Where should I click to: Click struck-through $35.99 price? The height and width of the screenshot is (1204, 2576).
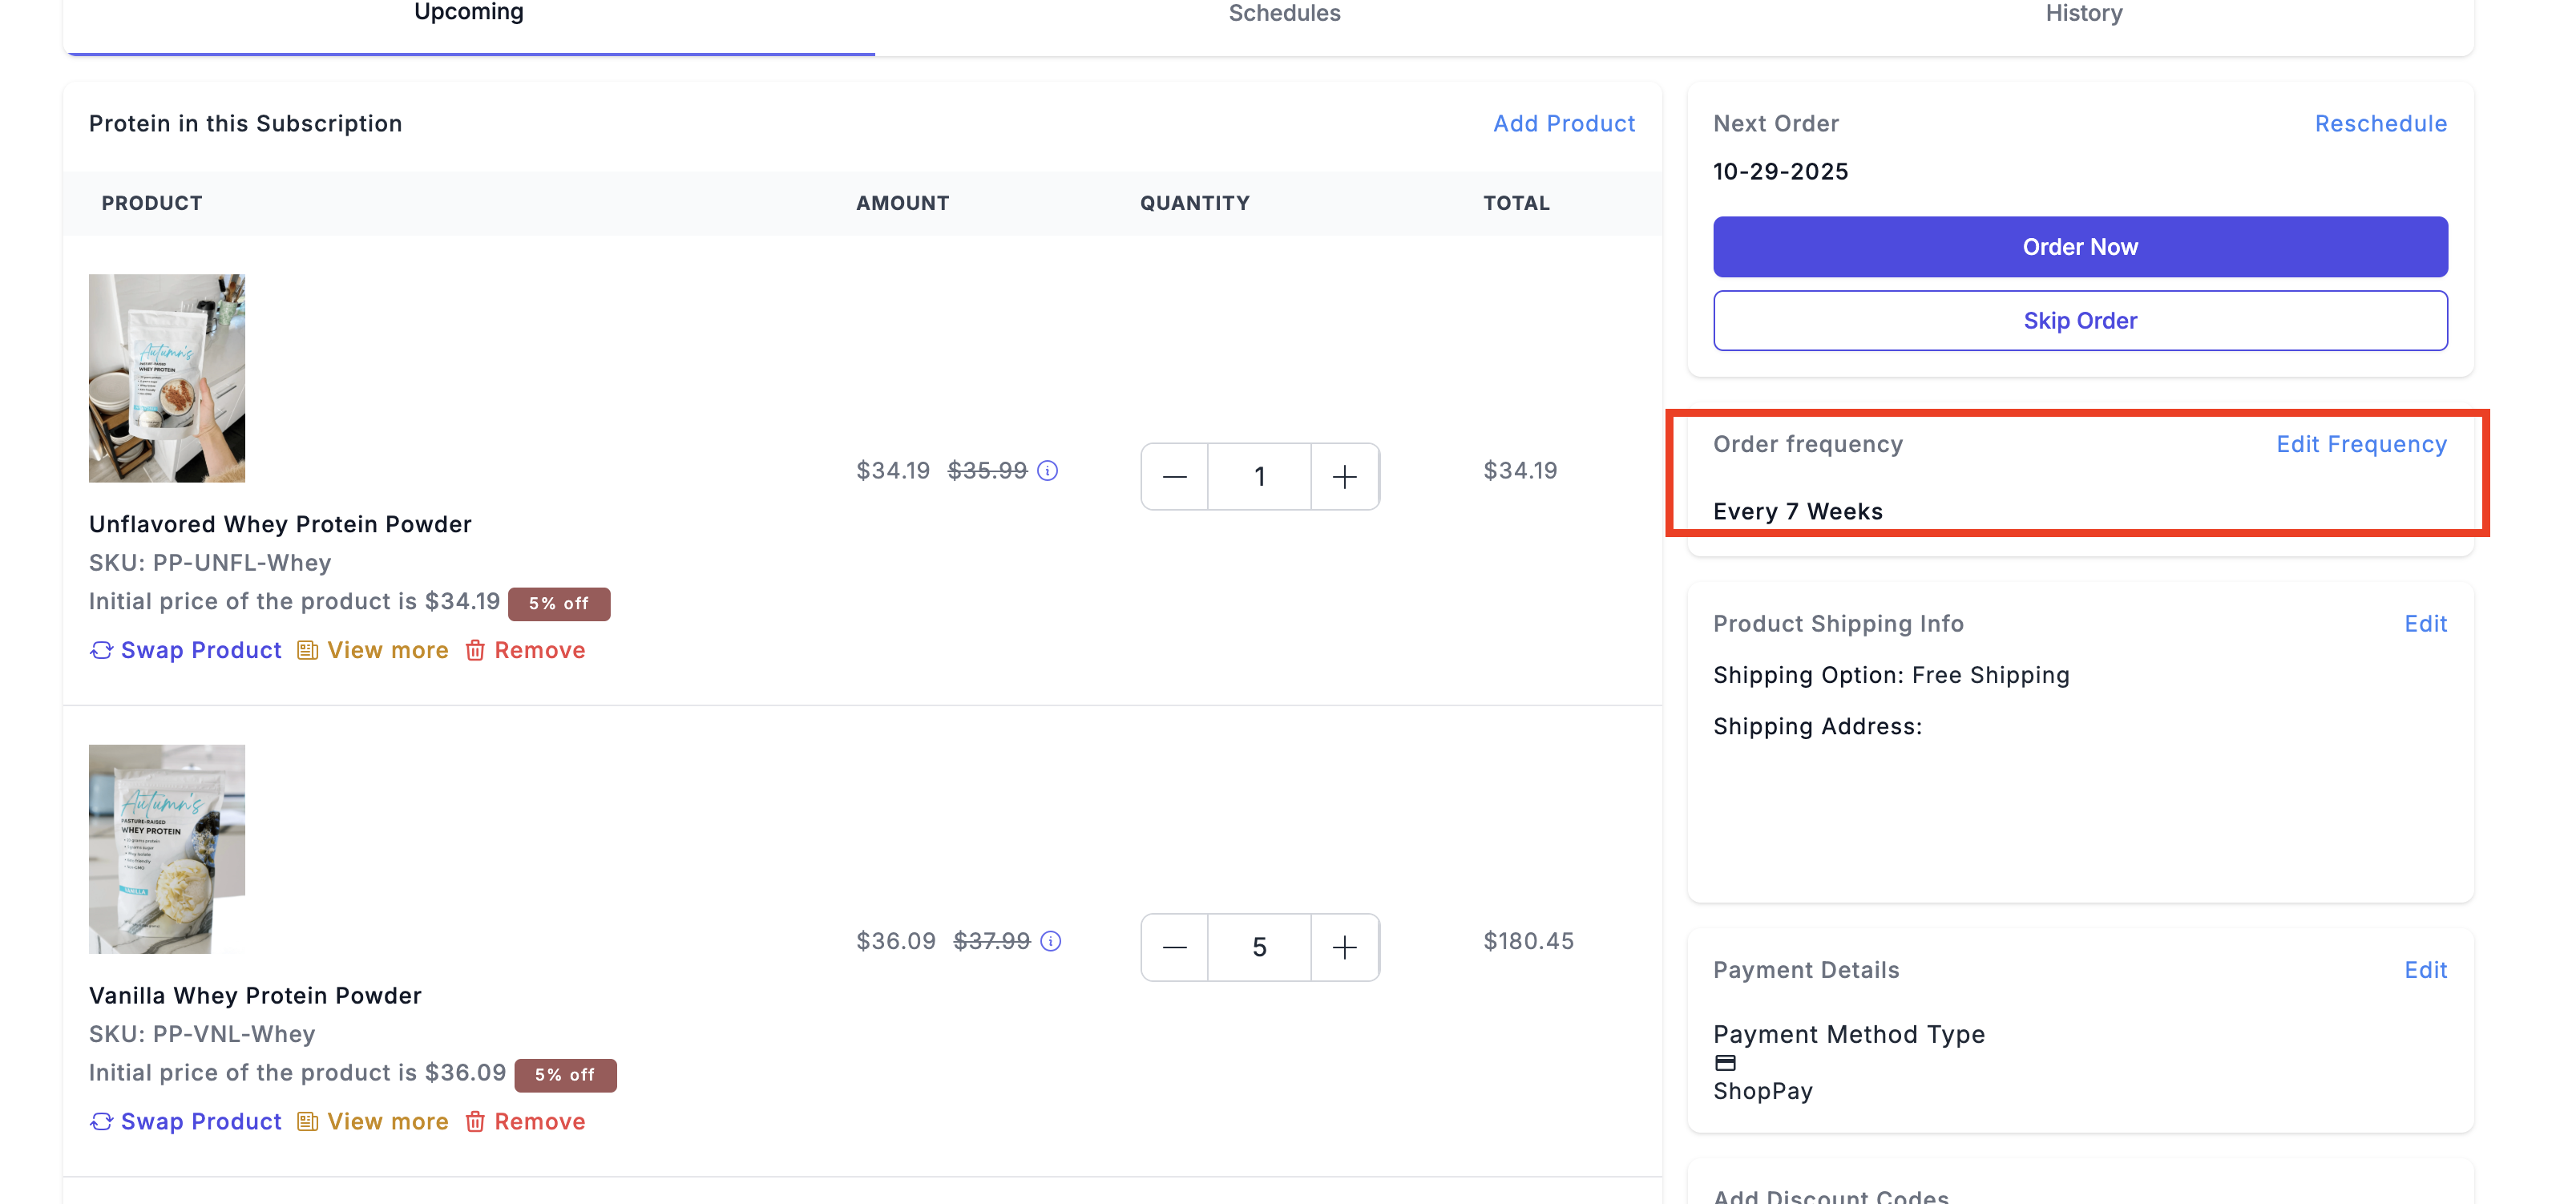[x=987, y=471]
